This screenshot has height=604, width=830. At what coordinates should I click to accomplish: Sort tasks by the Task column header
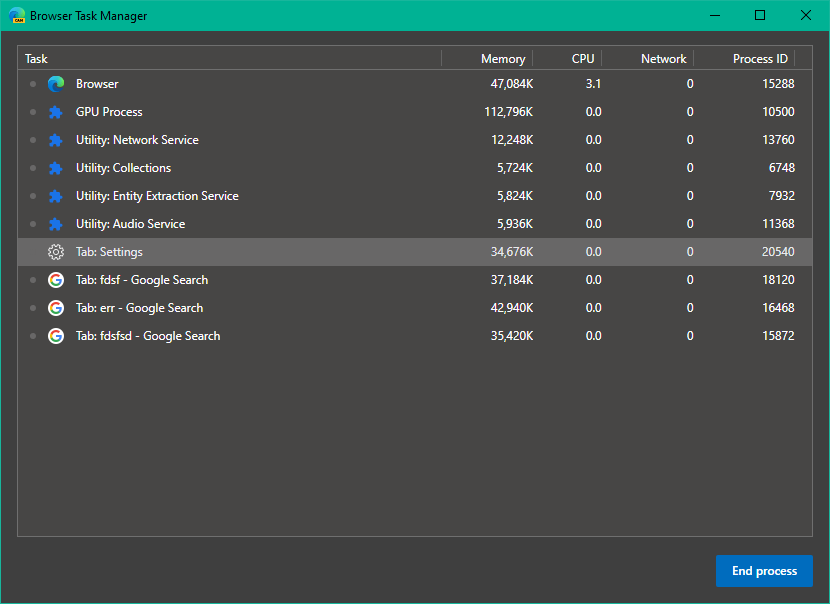[x=230, y=58]
